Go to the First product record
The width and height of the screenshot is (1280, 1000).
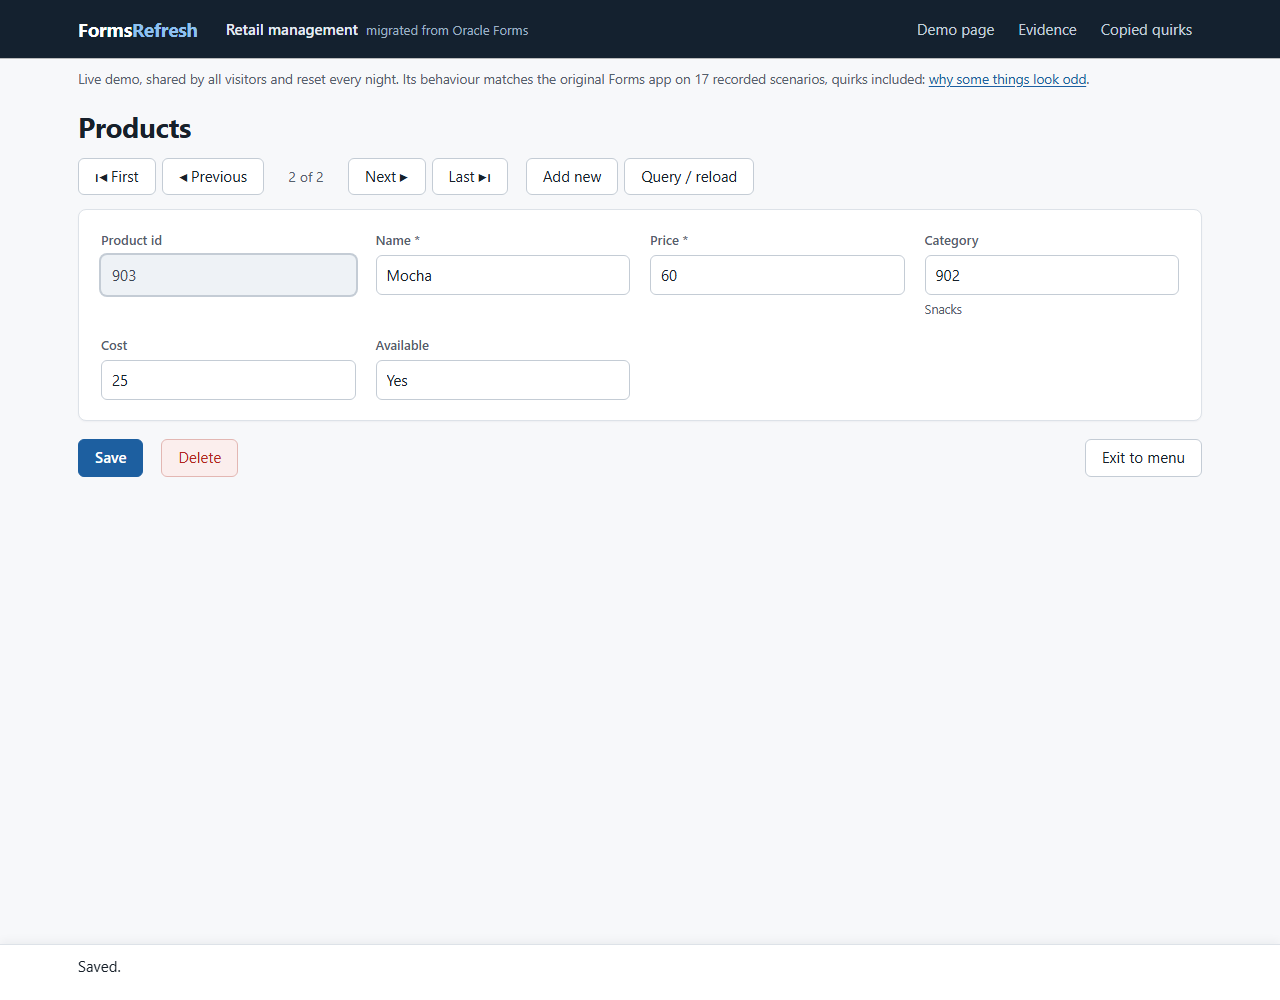click(117, 177)
